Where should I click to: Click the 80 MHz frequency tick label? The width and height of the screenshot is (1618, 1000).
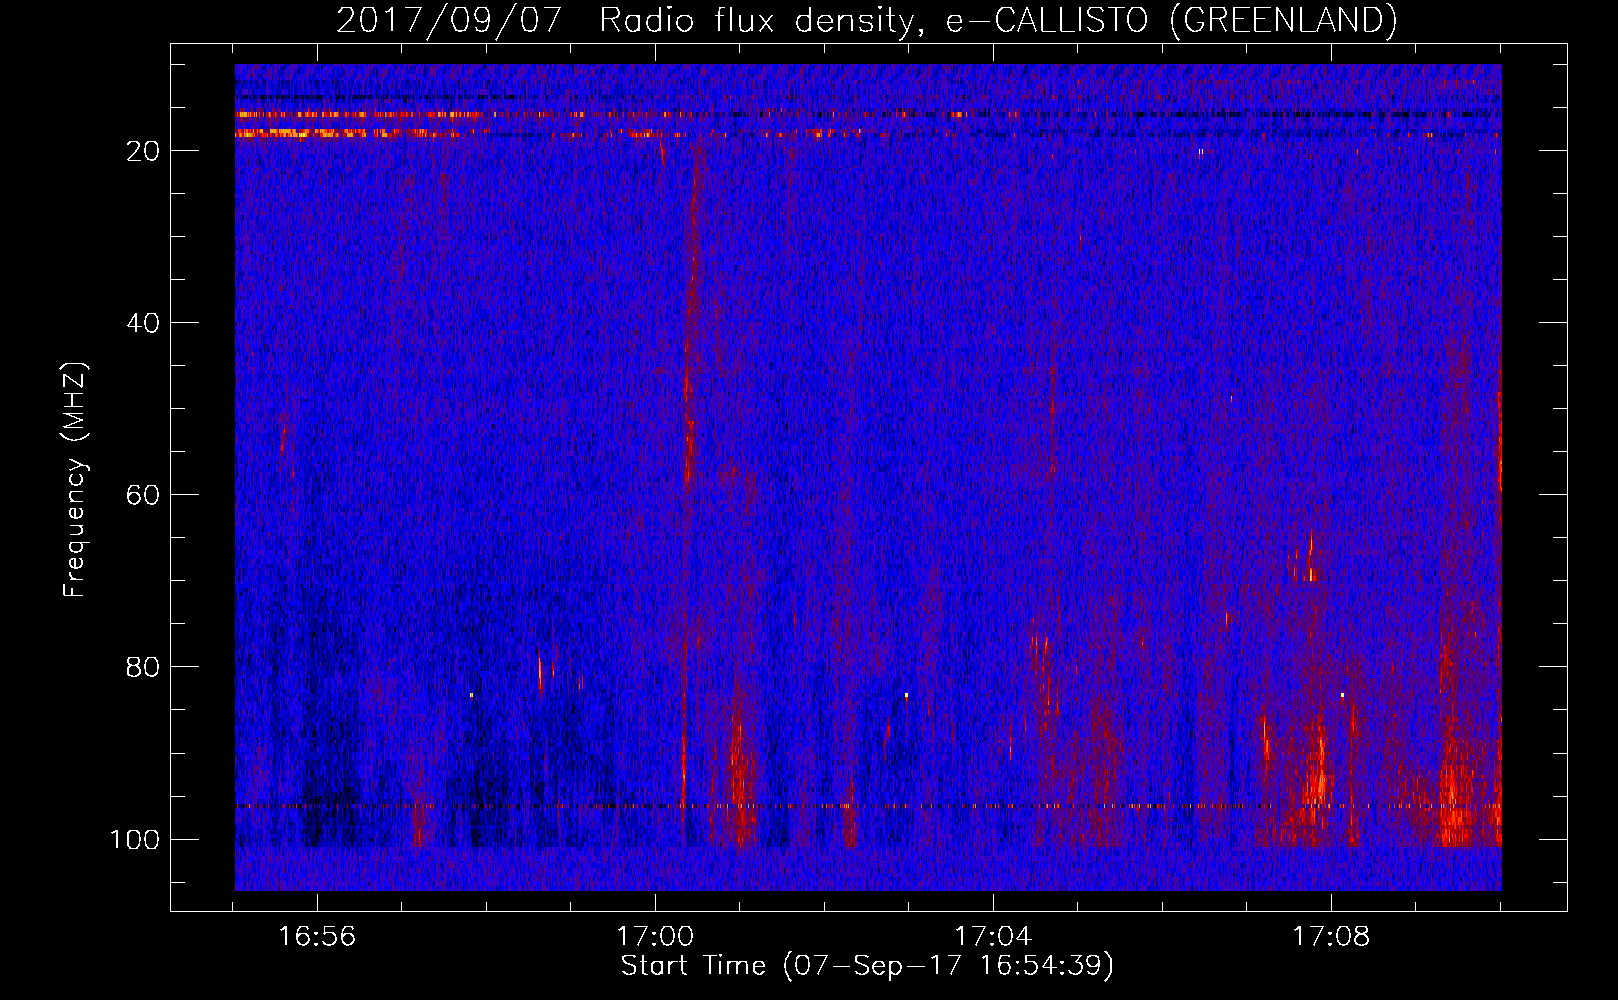click(143, 667)
